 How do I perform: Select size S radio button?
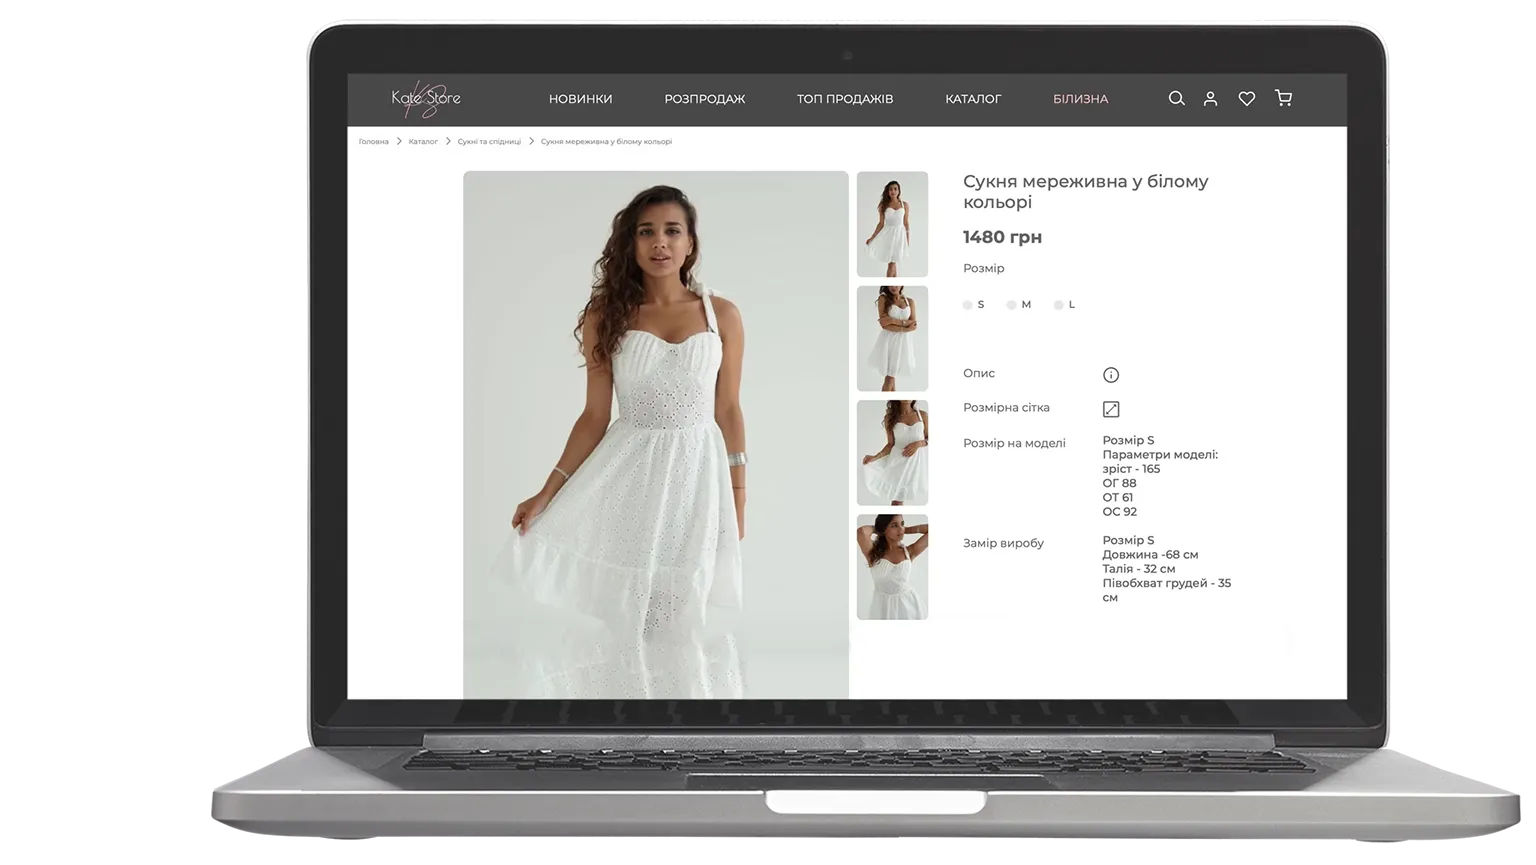(x=968, y=305)
